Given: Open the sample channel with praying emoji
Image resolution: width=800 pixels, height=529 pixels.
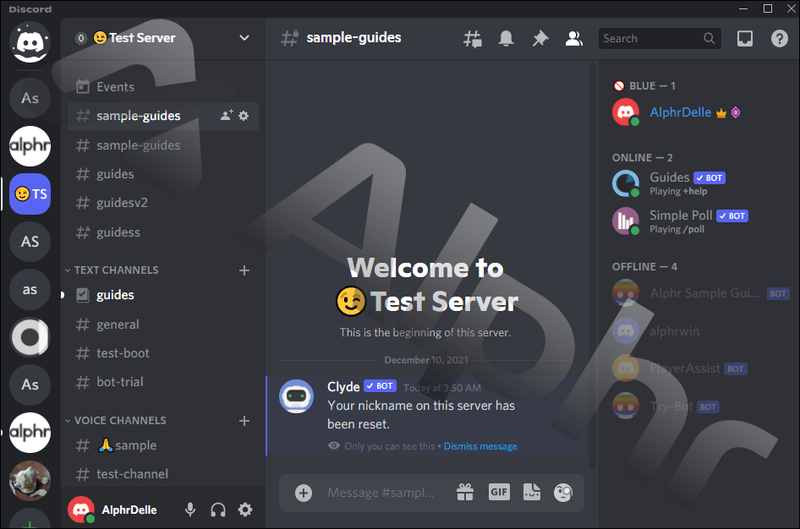Looking at the screenshot, I should tap(163, 445).
